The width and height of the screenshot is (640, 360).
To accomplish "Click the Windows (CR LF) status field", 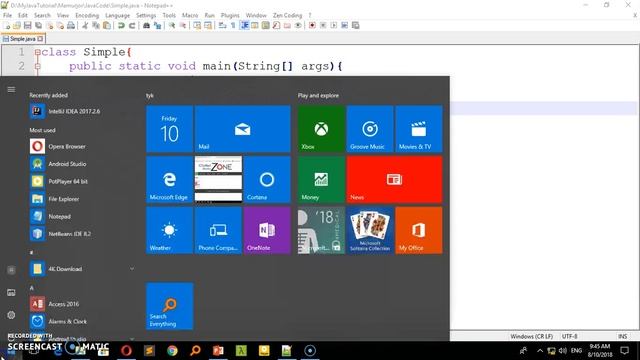I will tap(531, 336).
